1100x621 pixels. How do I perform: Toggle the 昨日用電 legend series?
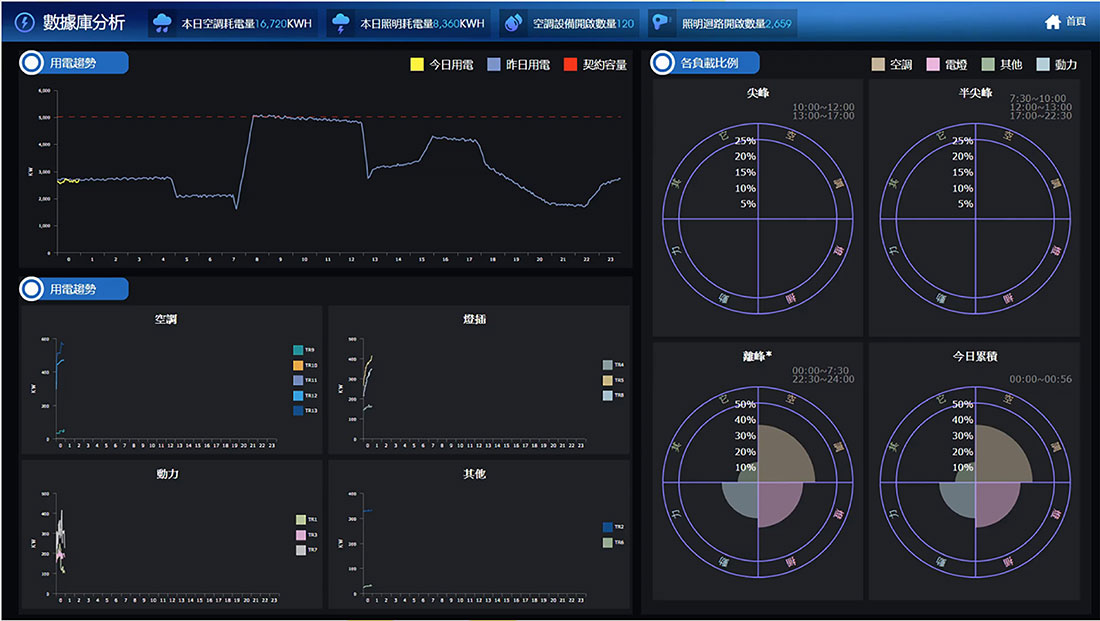(494, 65)
